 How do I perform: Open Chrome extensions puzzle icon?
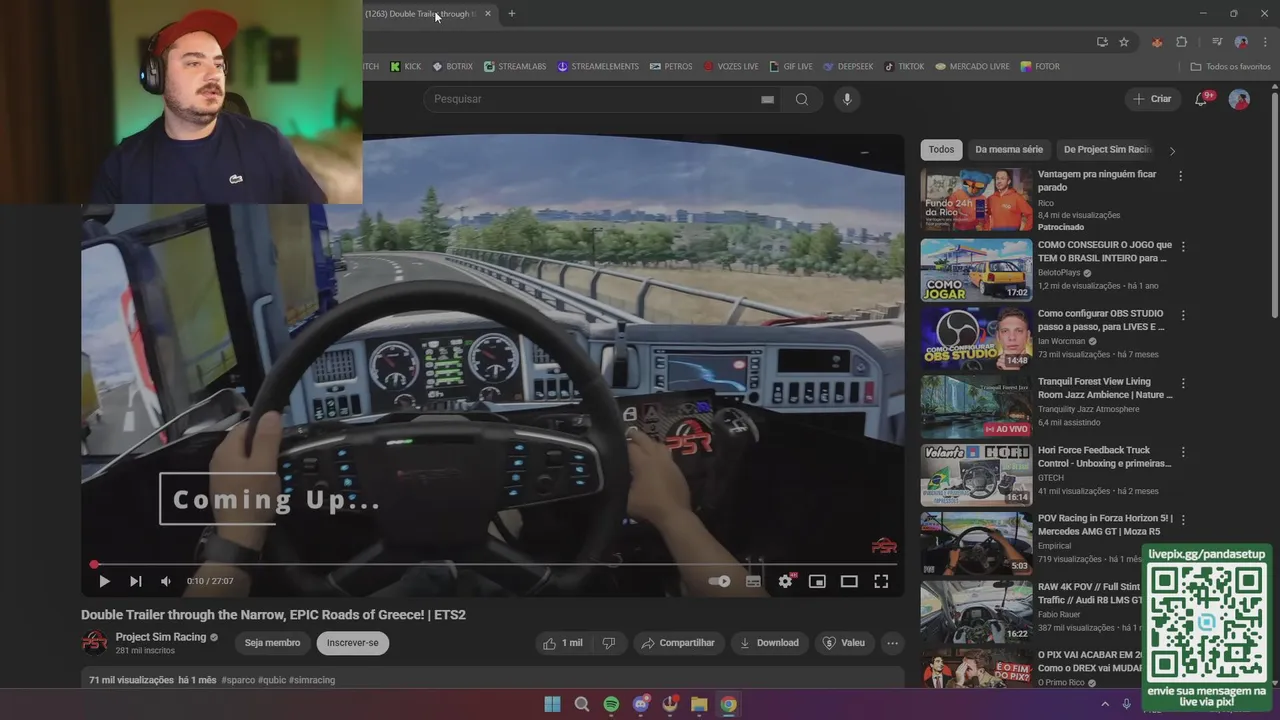click(1182, 42)
